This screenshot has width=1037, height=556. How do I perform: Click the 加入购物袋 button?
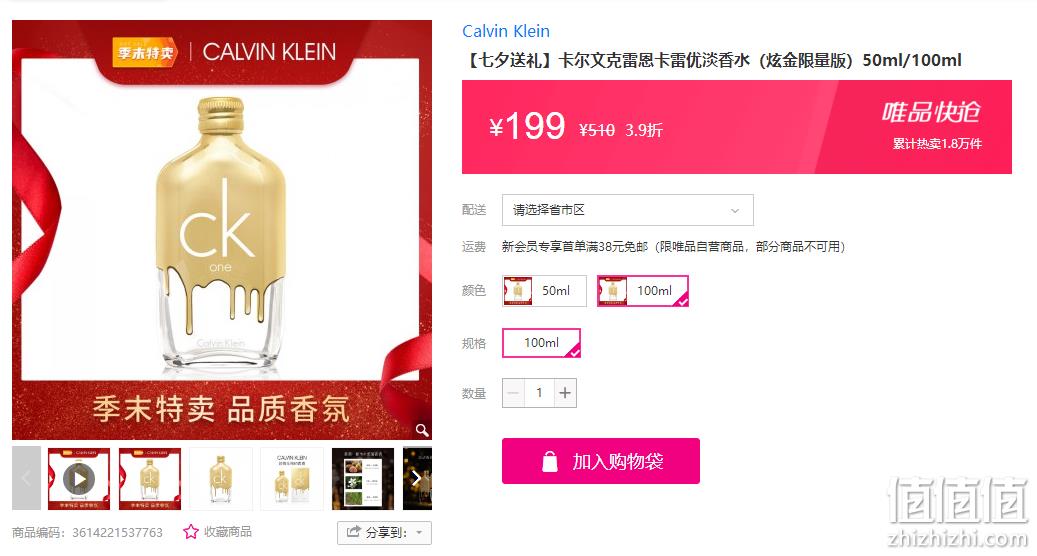[601, 461]
